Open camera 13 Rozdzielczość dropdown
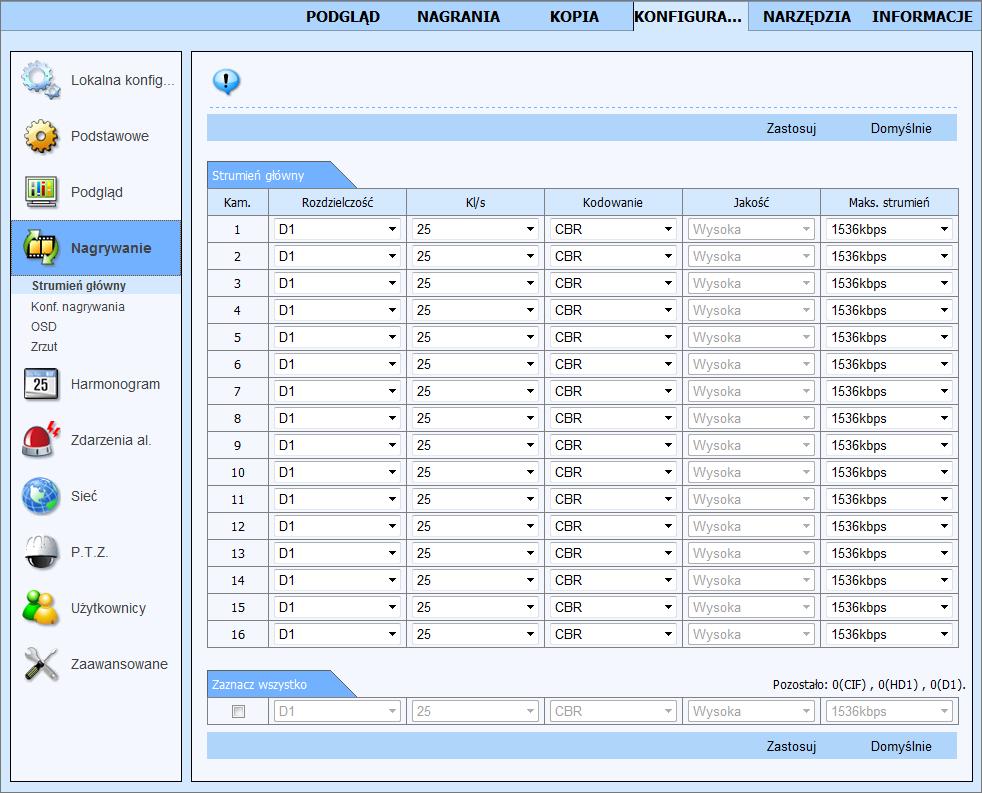982x793 pixels. [338, 553]
